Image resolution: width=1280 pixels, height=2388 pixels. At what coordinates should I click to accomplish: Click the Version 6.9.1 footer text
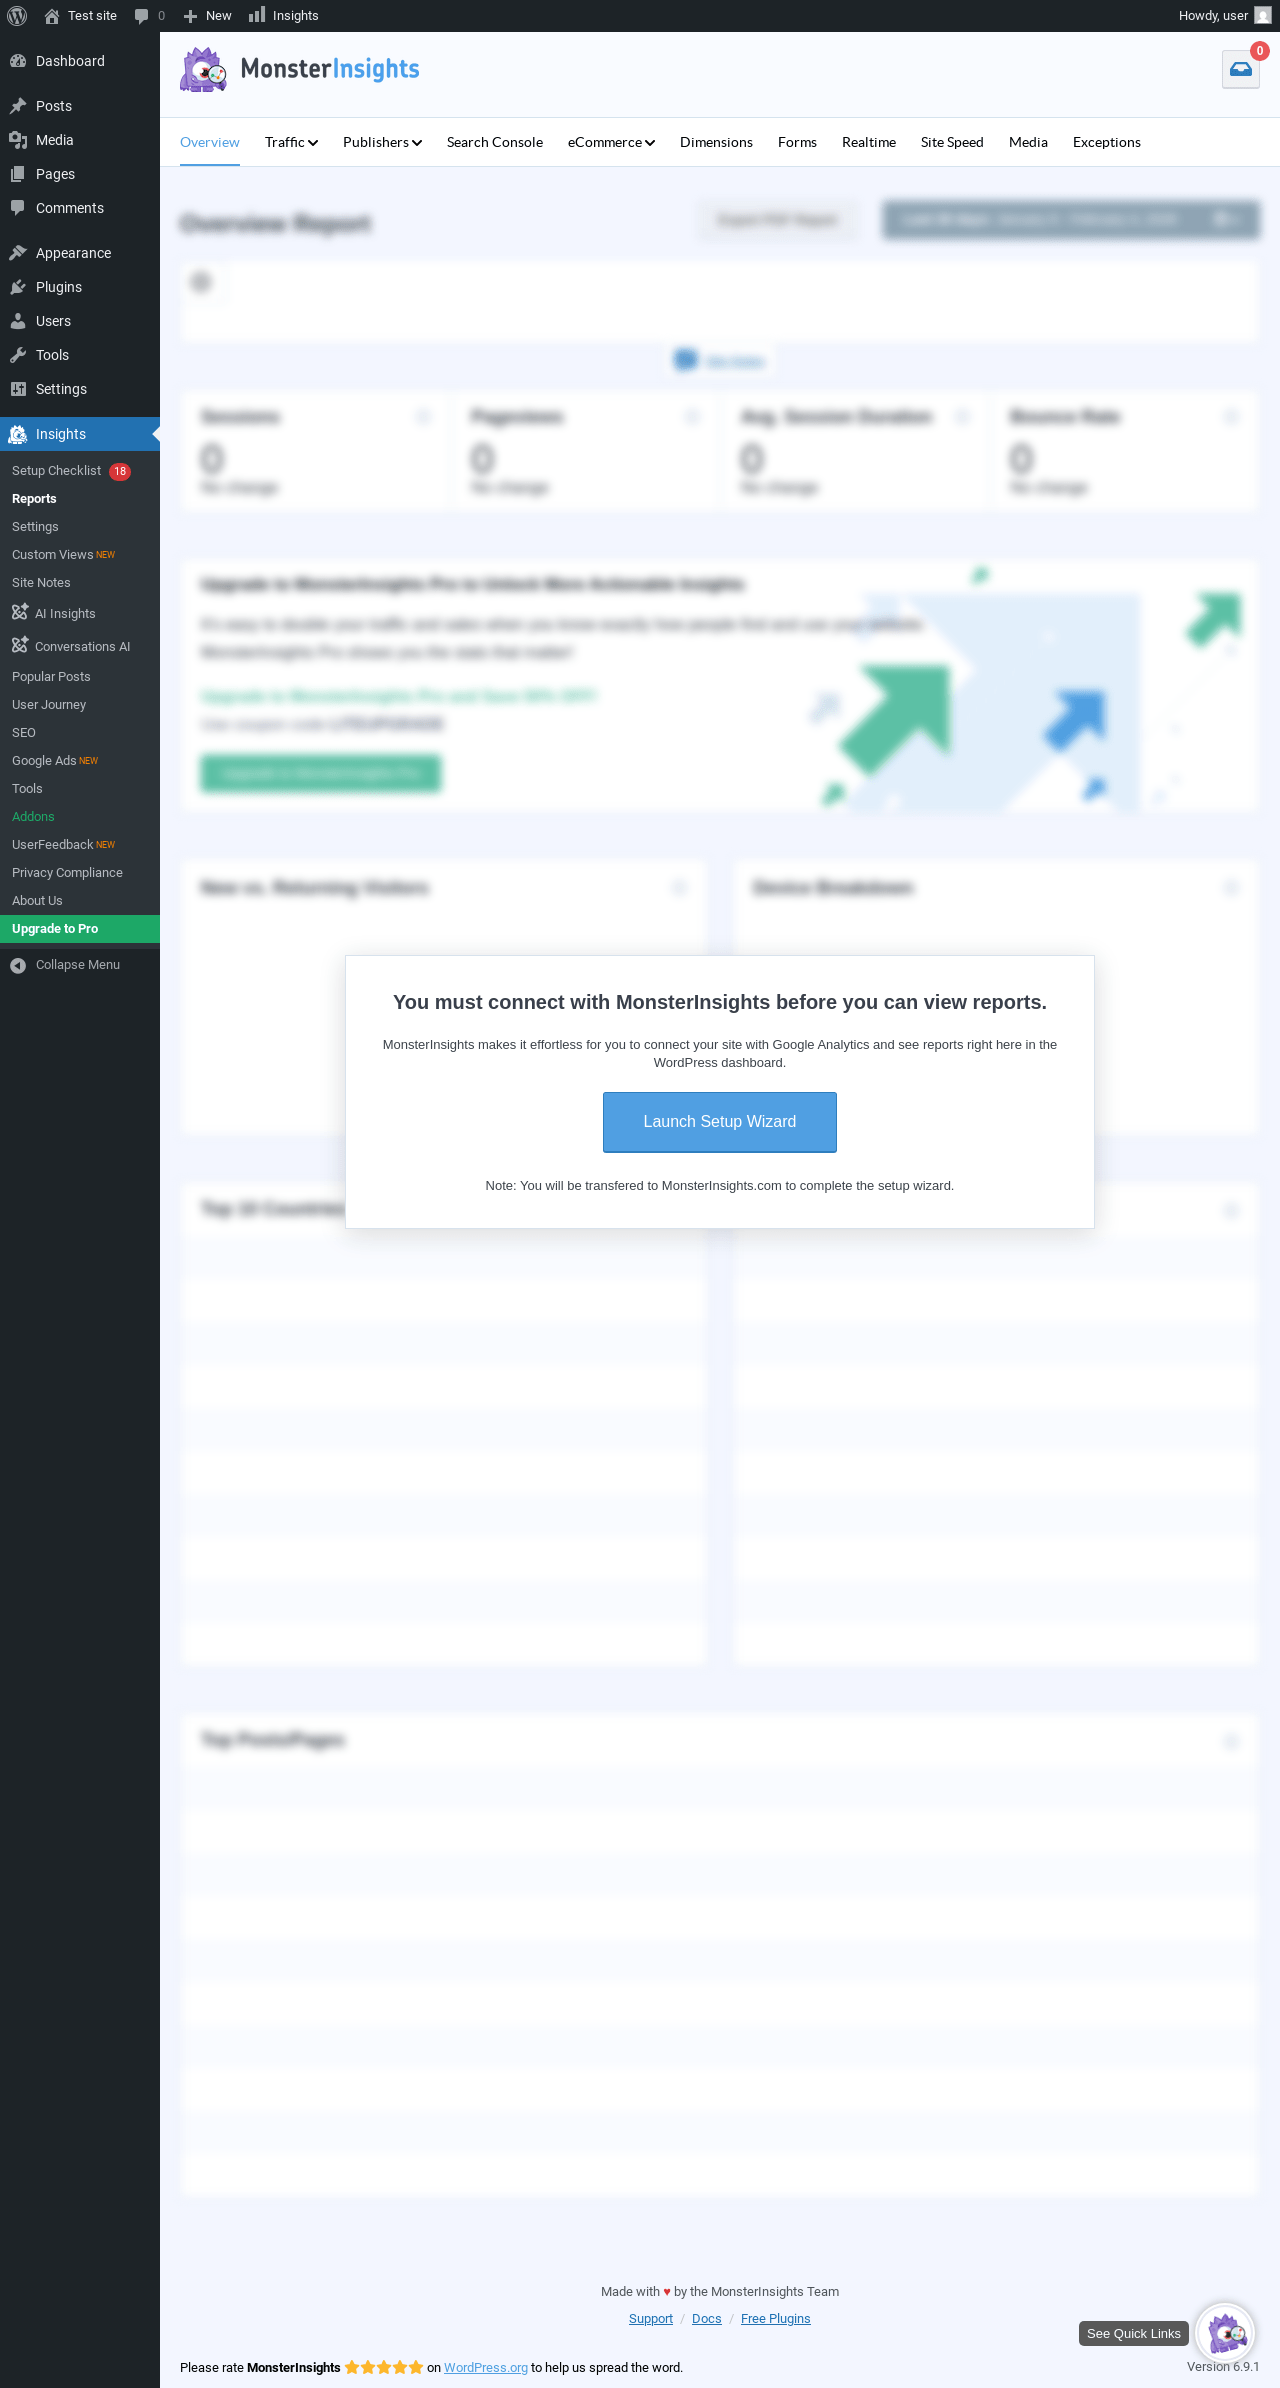pos(1223,2367)
